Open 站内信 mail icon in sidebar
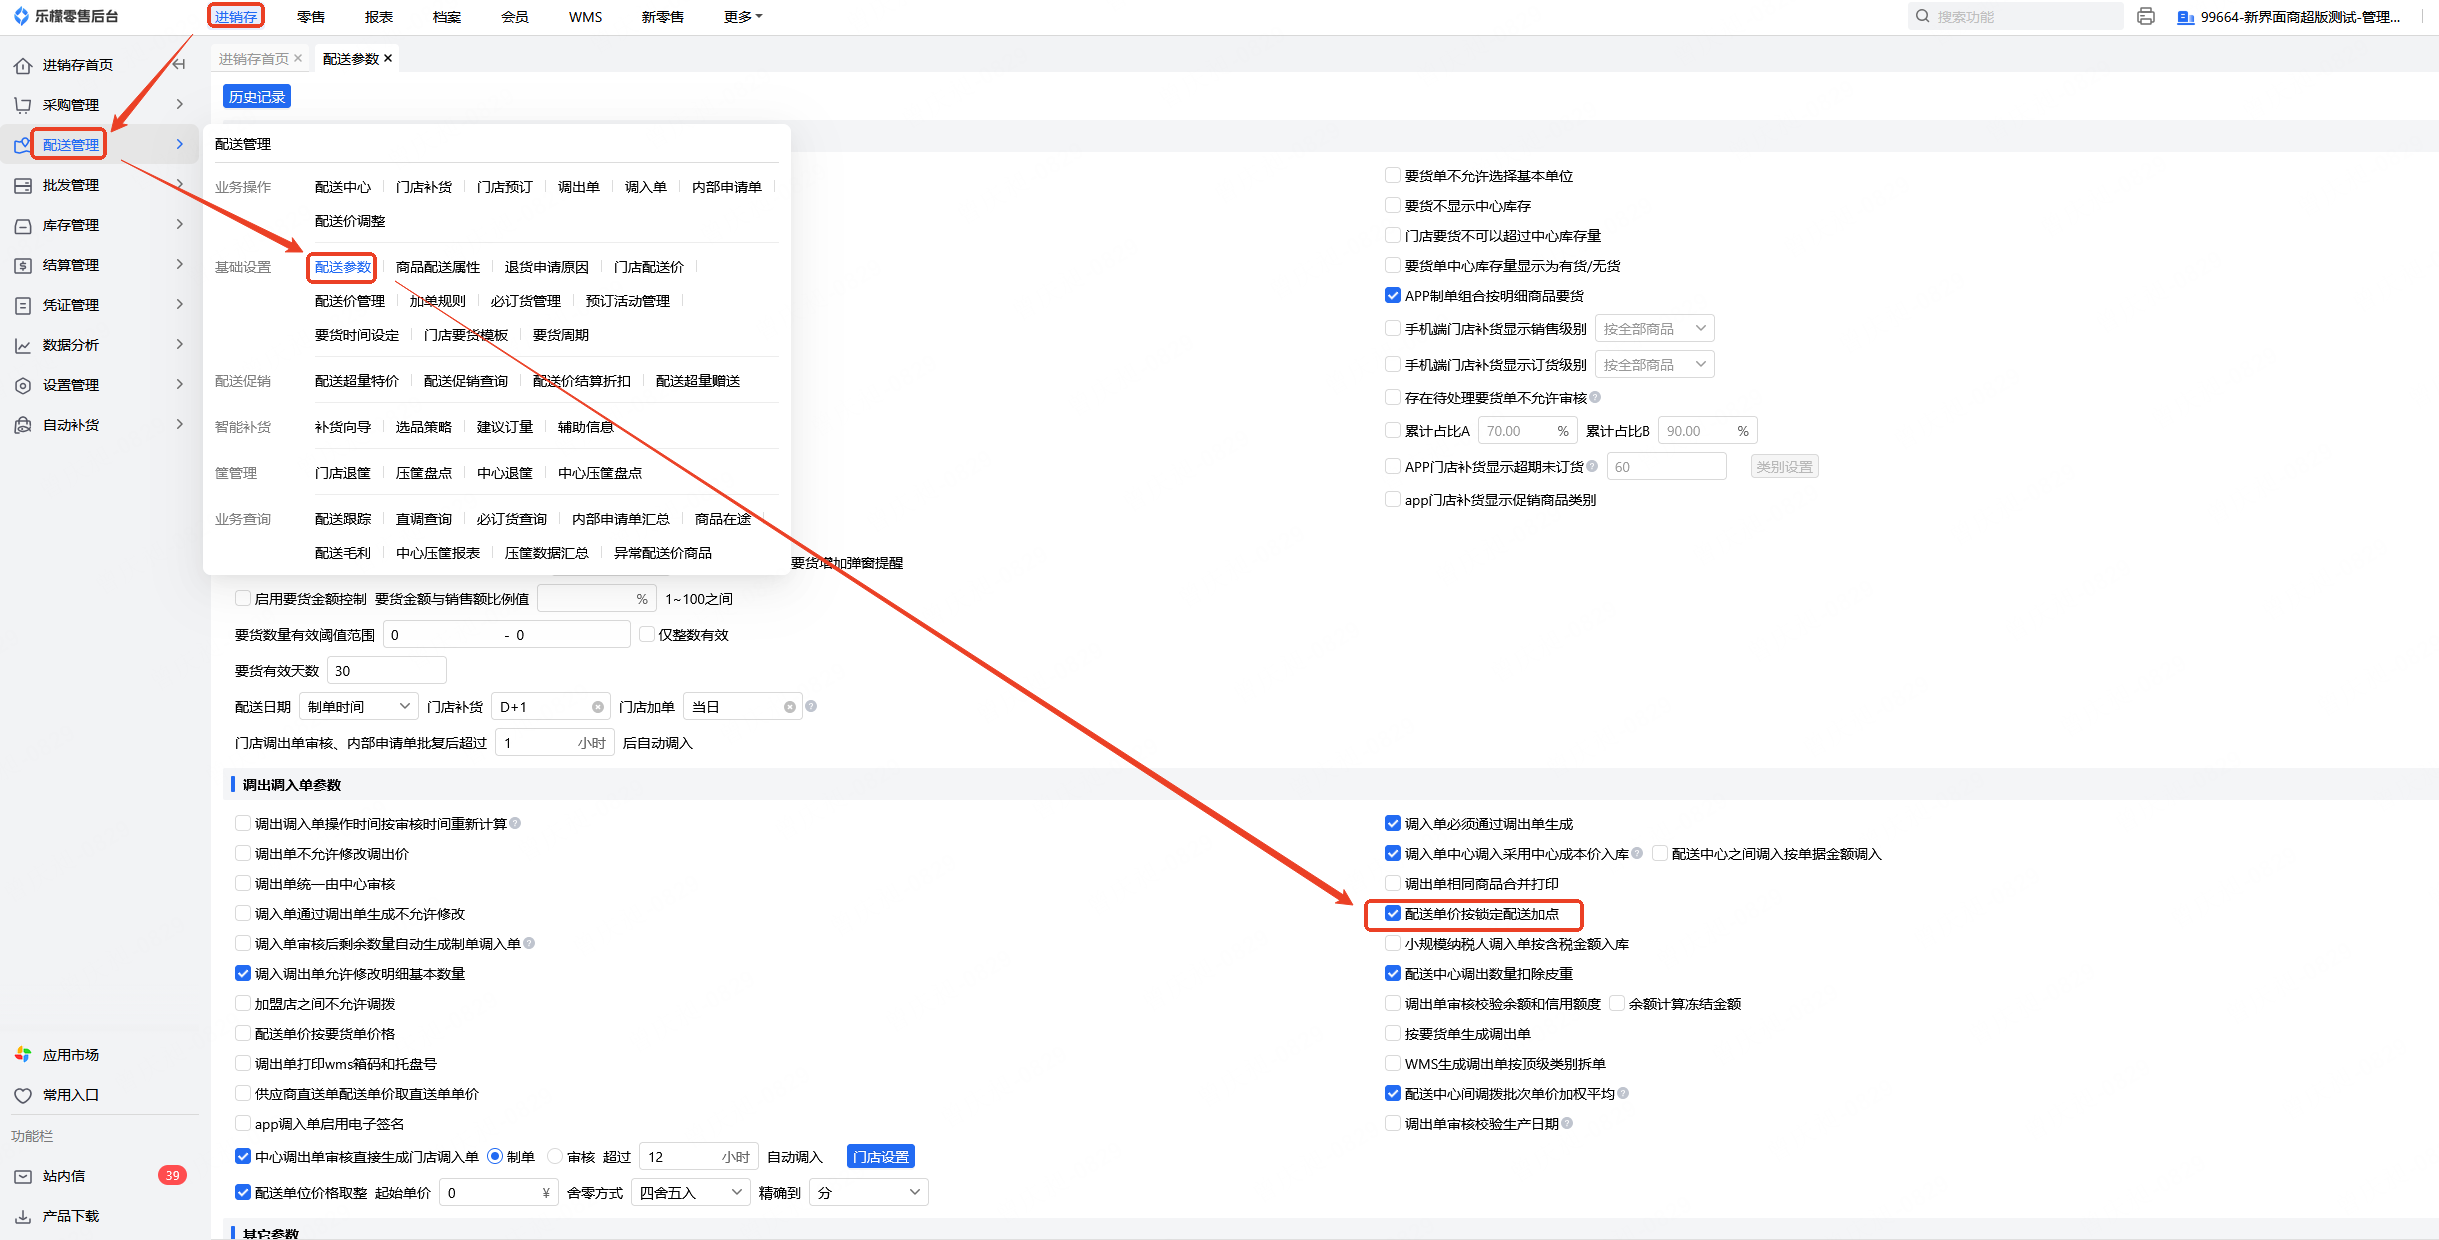 pos(23,1176)
